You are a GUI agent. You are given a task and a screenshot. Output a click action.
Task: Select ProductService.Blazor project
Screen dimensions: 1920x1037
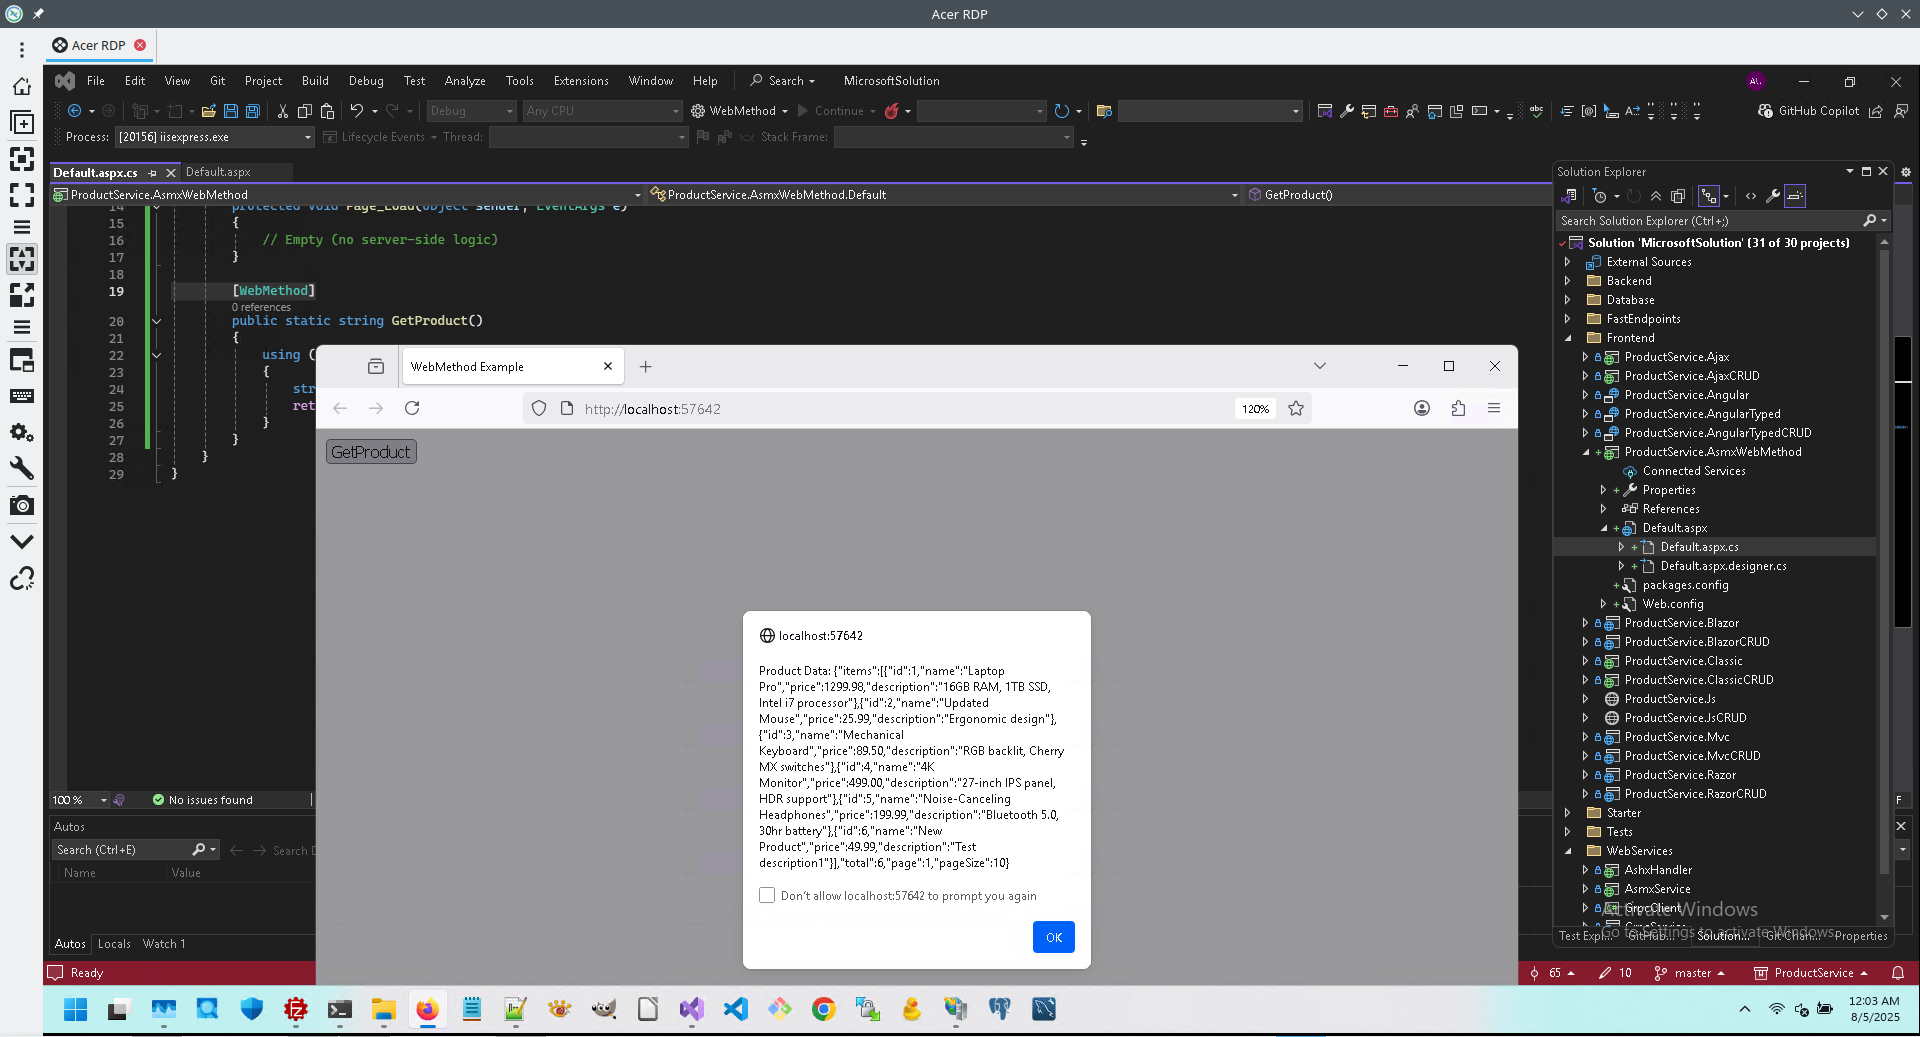click(x=1682, y=623)
